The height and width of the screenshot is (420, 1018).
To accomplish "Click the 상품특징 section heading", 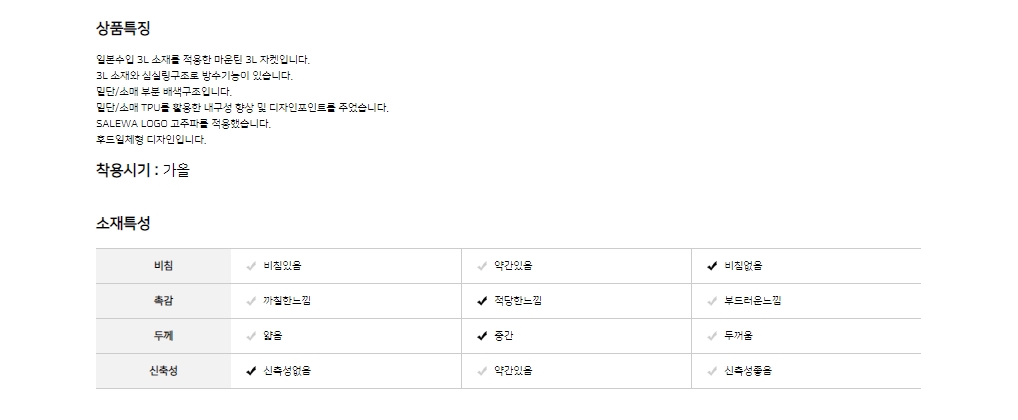I will click(x=123, y=28).
